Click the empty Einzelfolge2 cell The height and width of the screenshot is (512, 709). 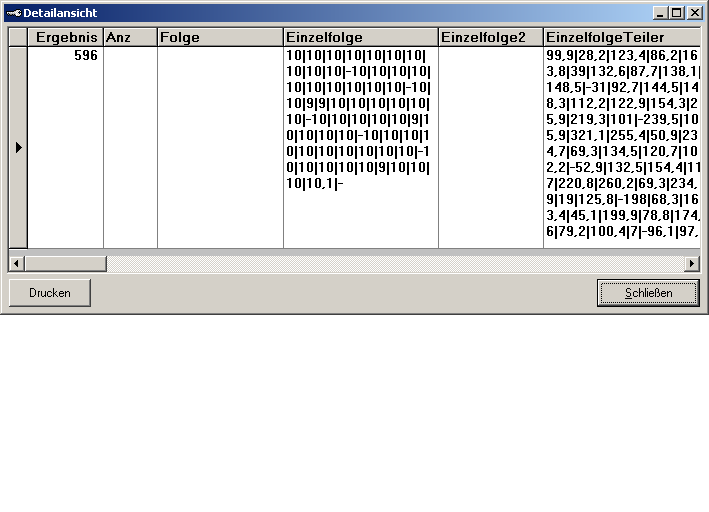coord(490,147)
